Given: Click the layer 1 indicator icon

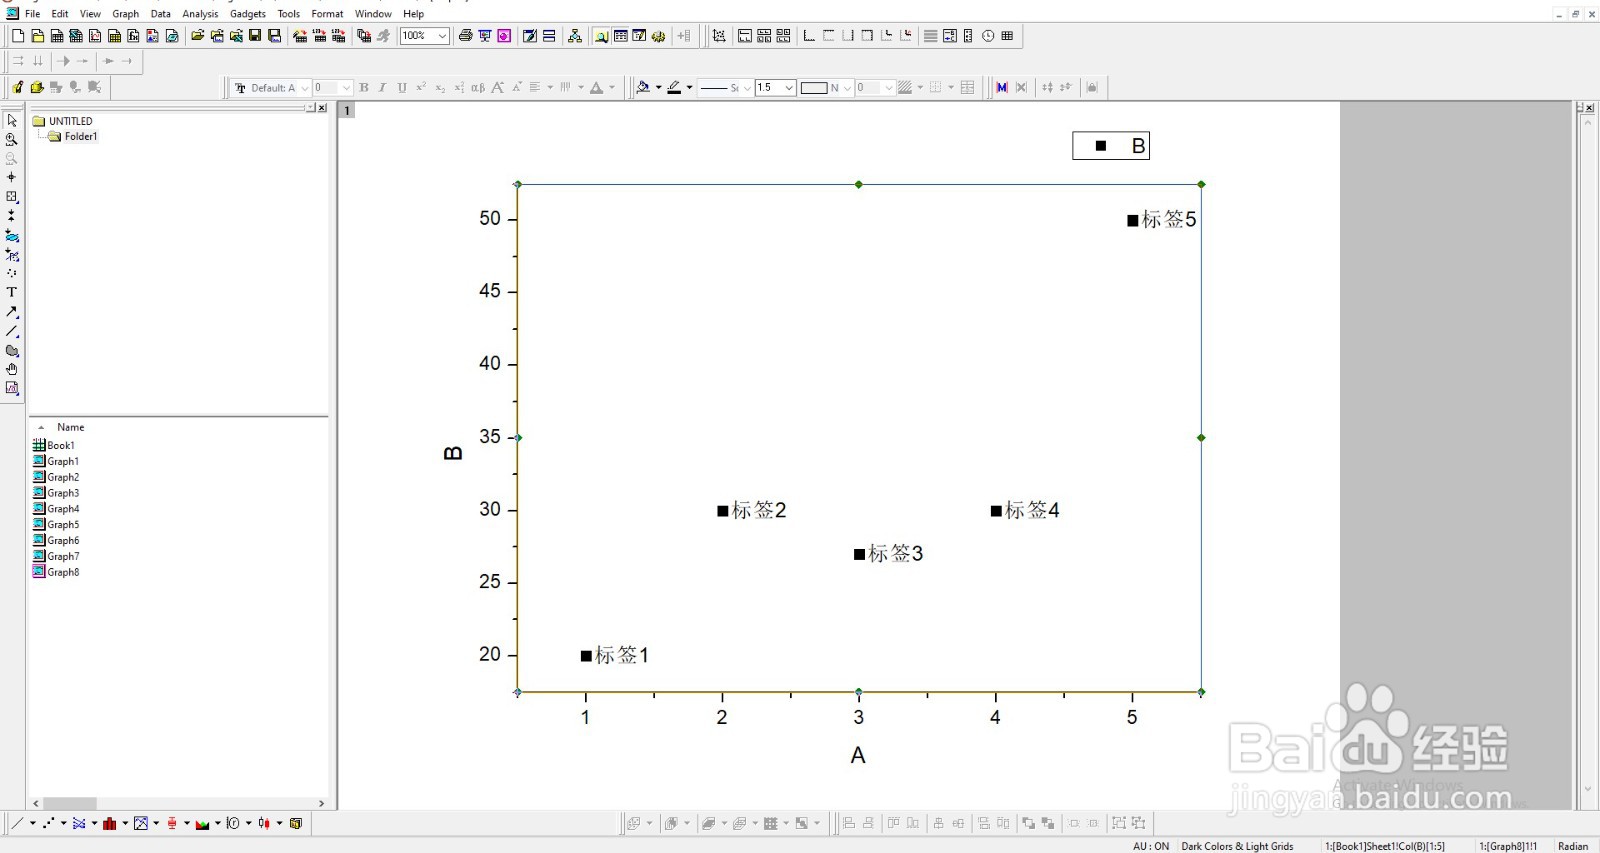Looking at the screenshot, I should click(x=347, y=110).
